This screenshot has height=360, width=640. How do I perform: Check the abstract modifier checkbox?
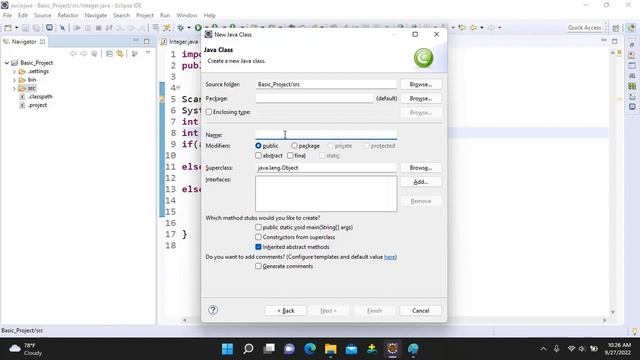coord(258,156)
